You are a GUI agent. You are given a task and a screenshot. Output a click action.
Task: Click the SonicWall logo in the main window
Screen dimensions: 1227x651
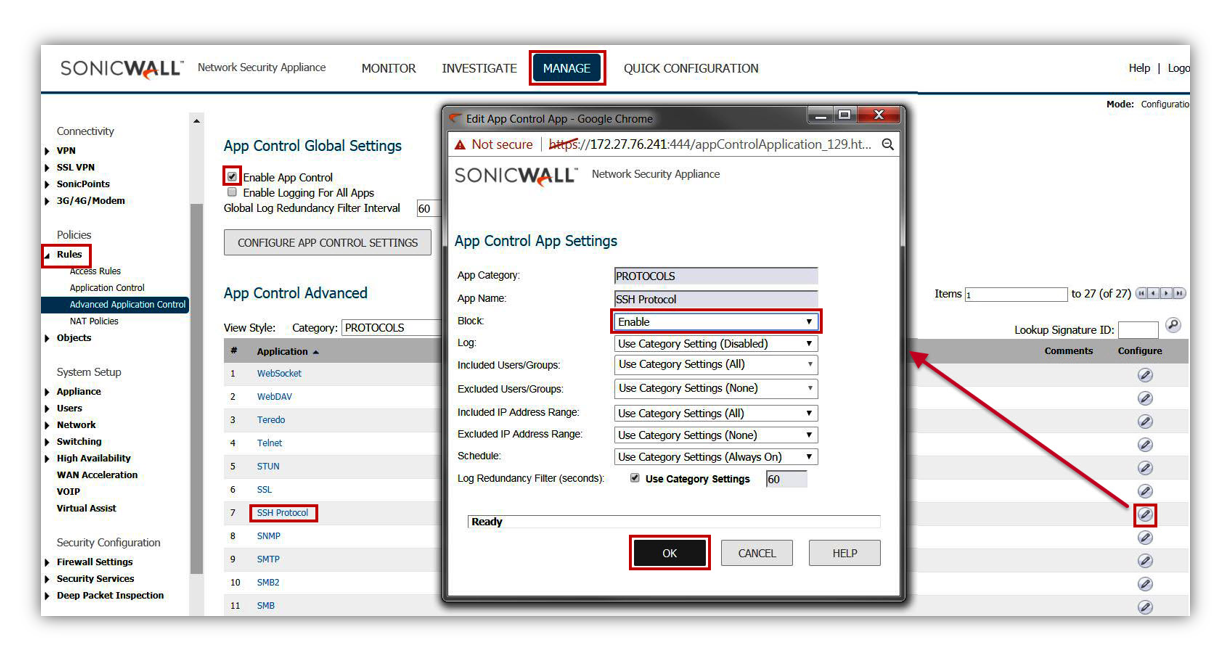(x=121, y=68)
